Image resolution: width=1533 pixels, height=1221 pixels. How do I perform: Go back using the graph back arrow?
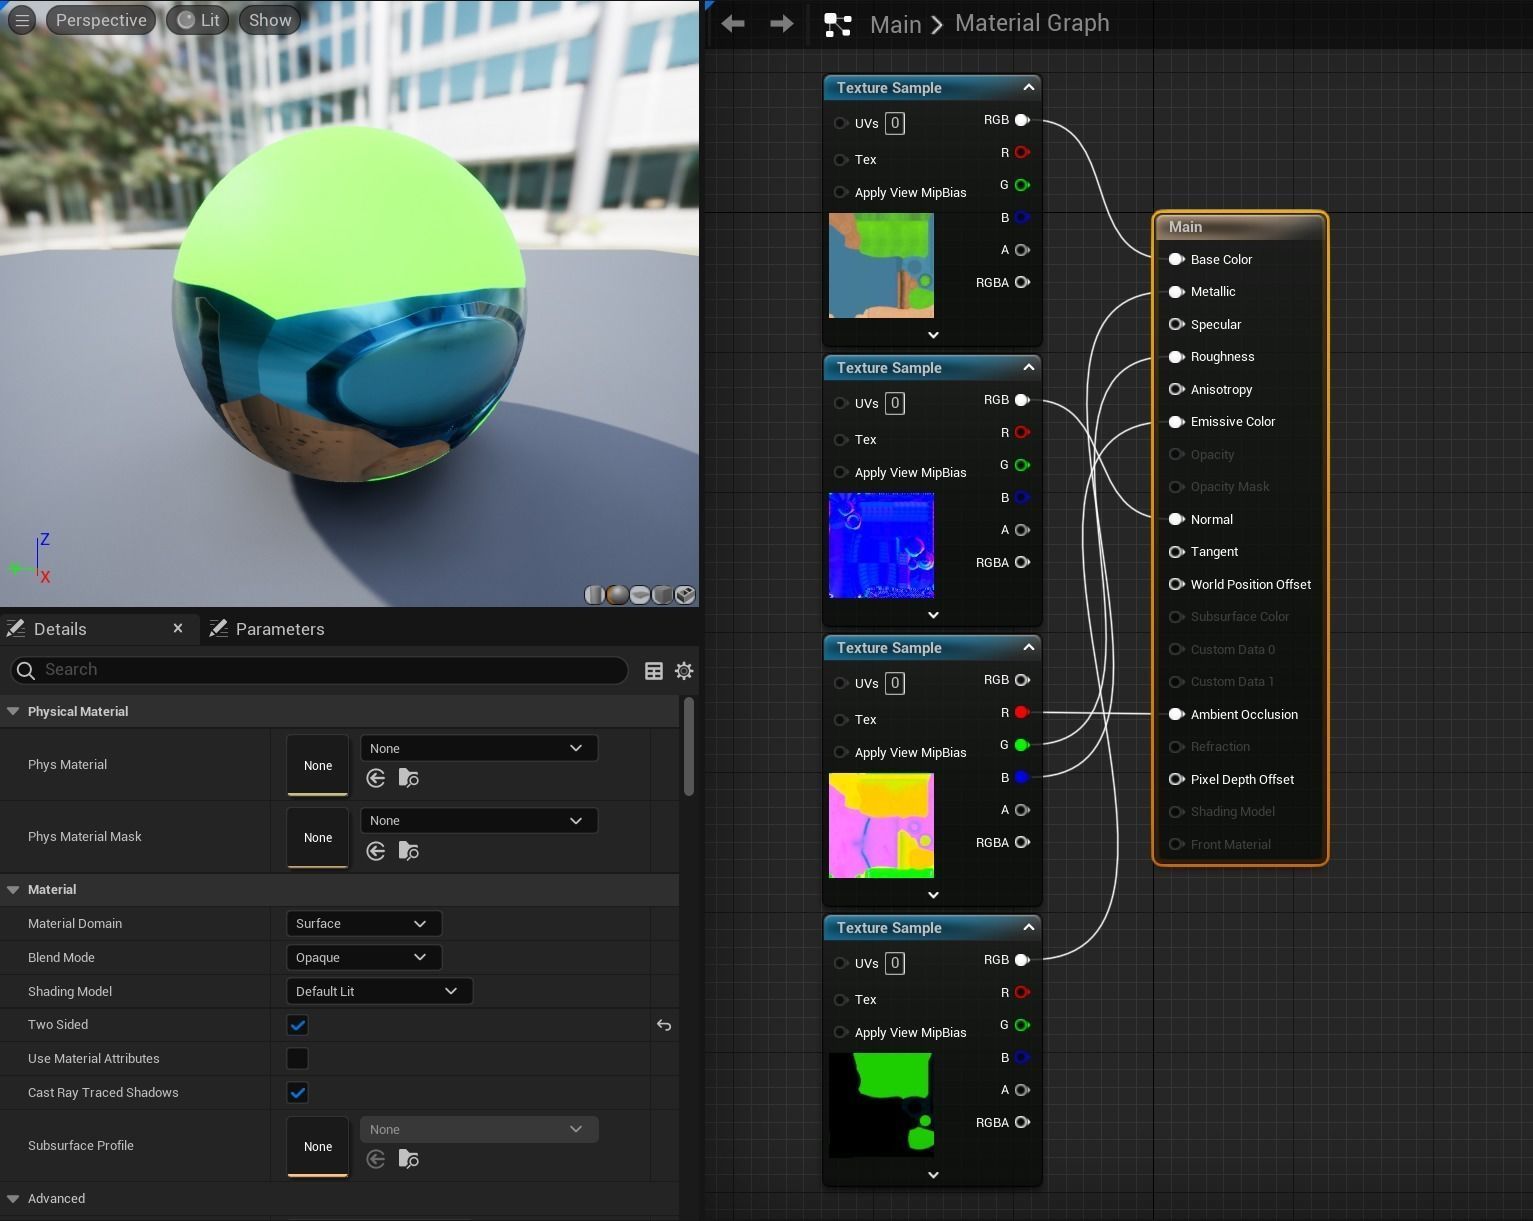tap(733, 23)
